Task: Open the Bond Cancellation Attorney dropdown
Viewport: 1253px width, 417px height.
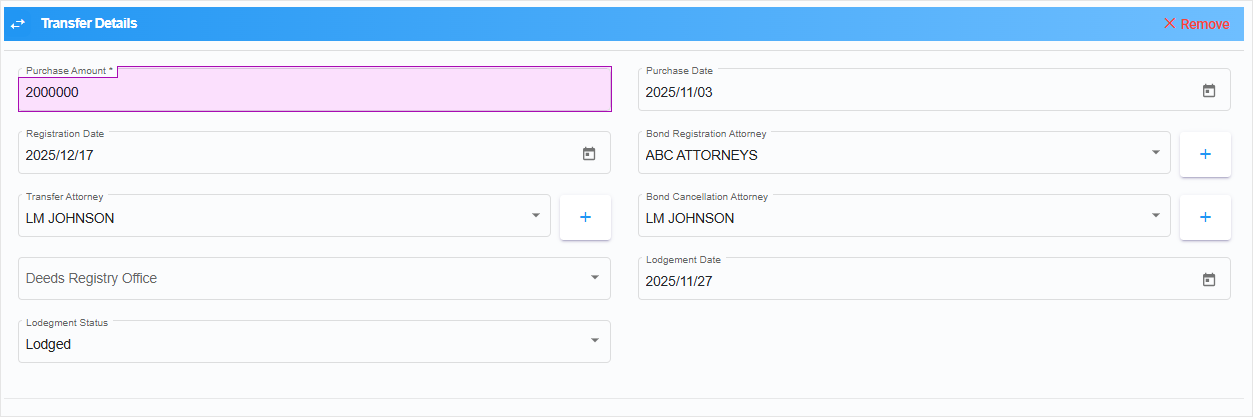Action: pos(1155,216)
